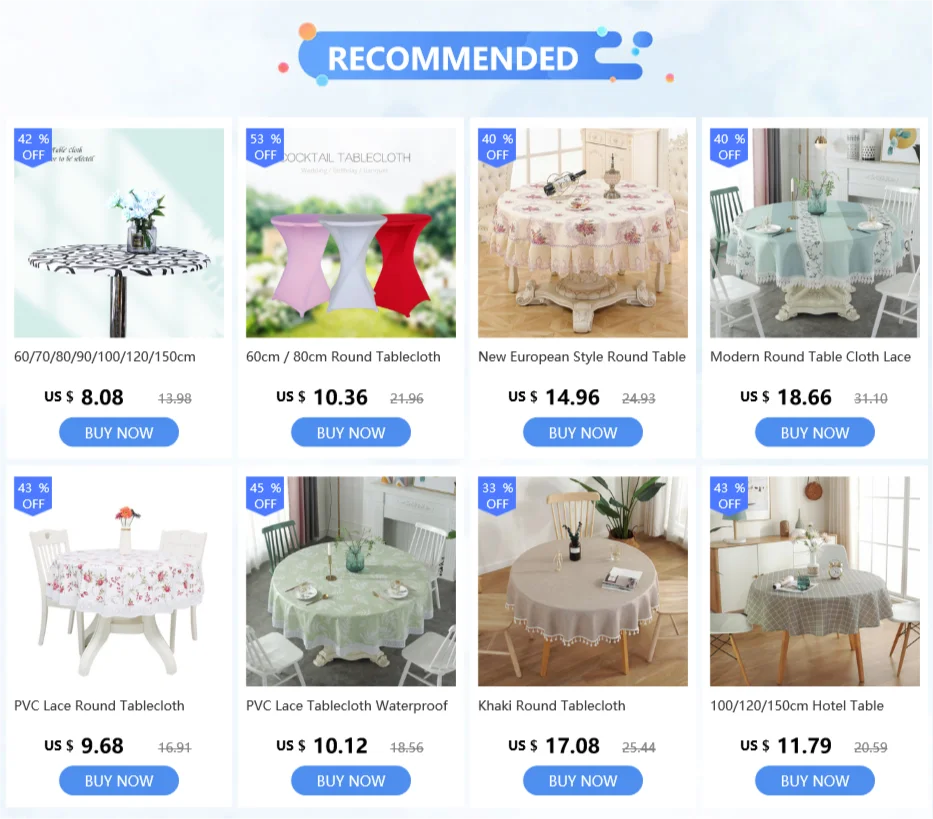Click BUY NOW for Khaki Round Tablecloth
Screen dimensions: 933x819
583,781
